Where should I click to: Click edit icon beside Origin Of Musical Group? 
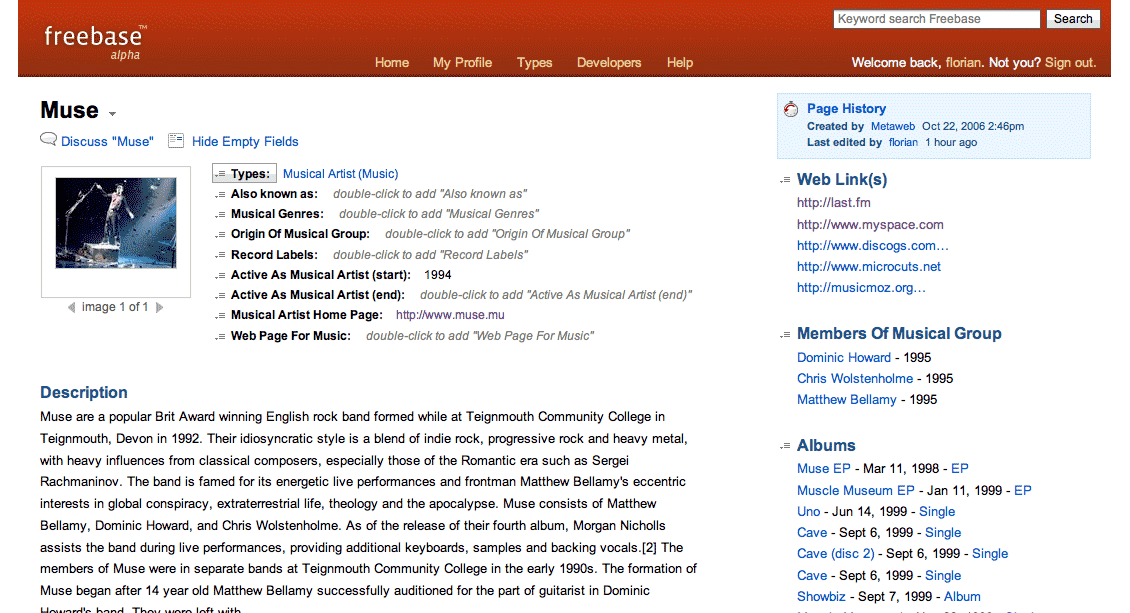pyautogui.click(x=221, y=235)
